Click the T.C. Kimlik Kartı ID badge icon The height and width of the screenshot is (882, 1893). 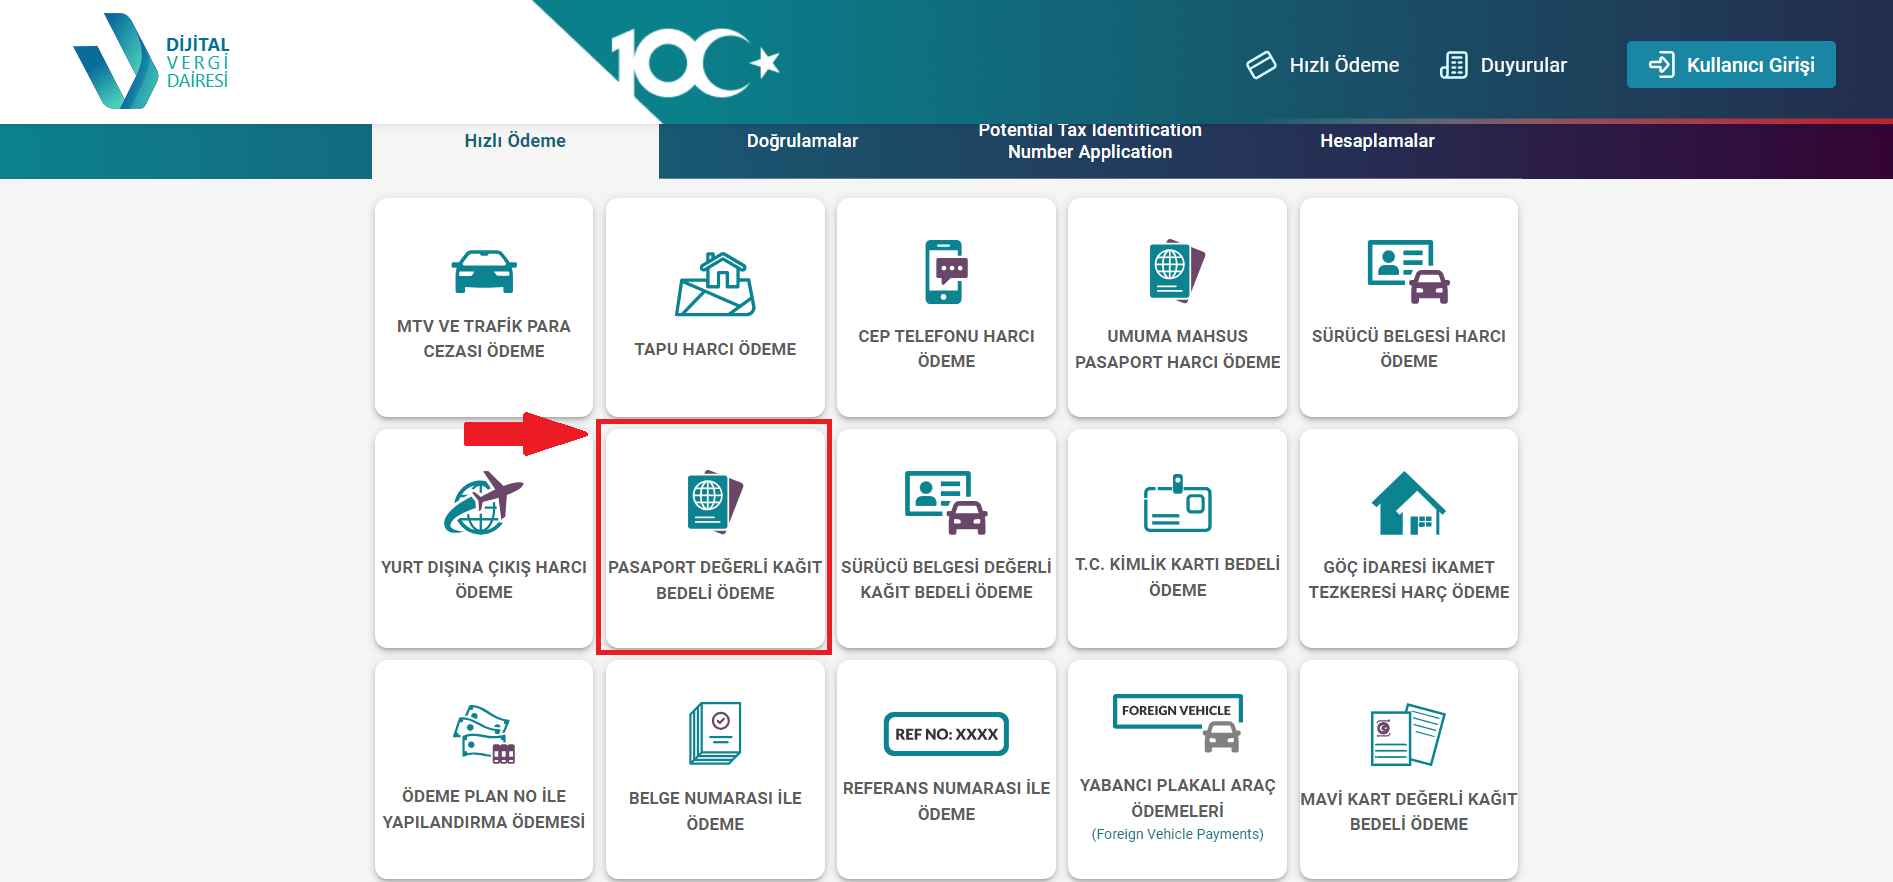1177,502
